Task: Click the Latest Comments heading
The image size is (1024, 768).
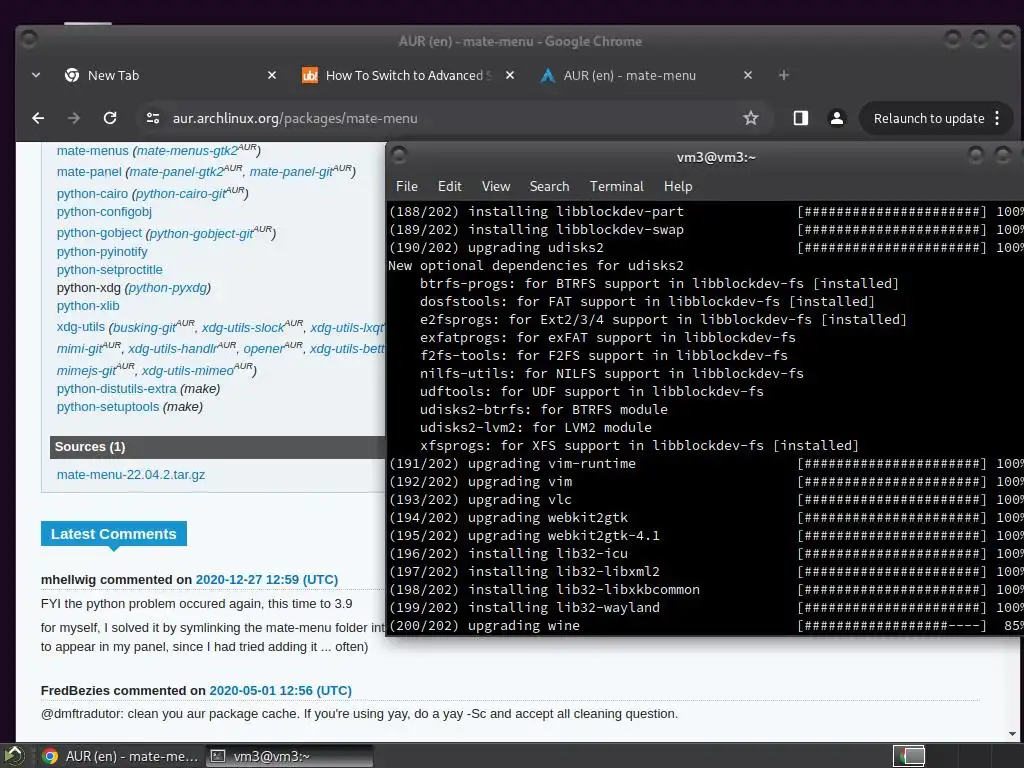Action: [x=114, y=534]
